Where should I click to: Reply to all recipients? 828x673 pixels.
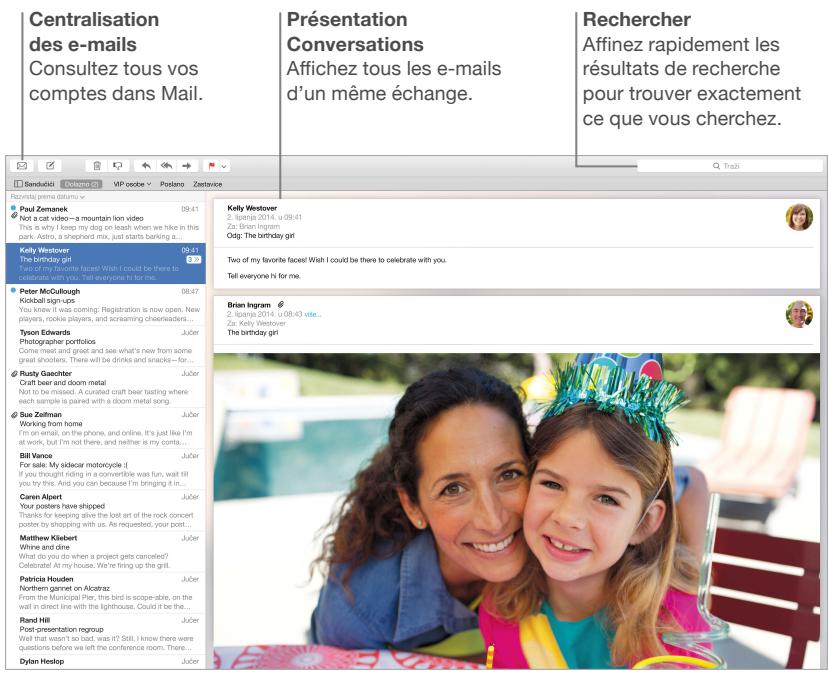(x=166, y=166)
